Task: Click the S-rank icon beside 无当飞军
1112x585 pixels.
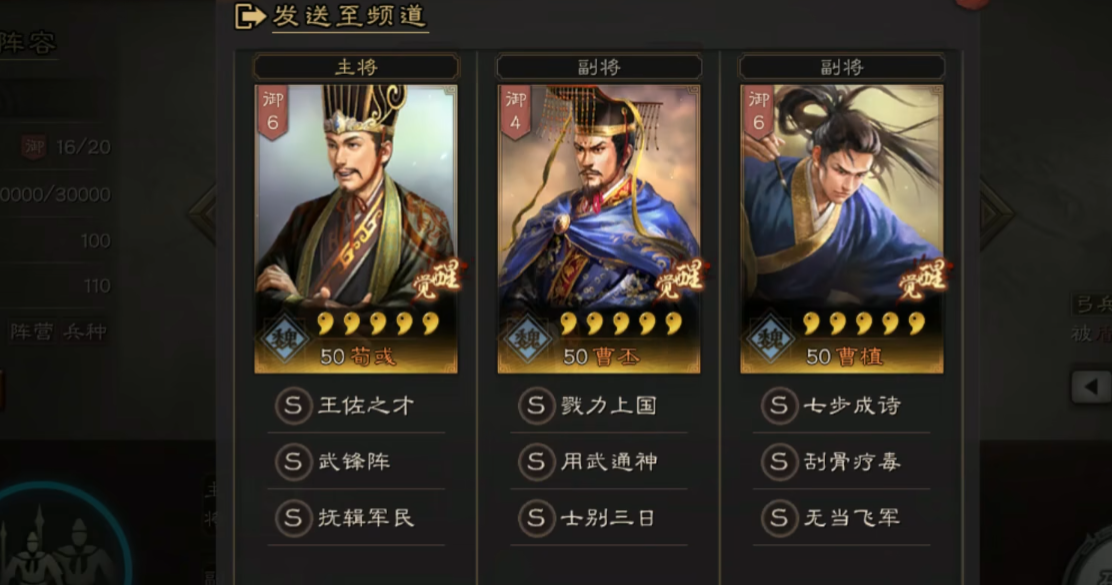Action: pyautogui.click(x=779, y=518)
